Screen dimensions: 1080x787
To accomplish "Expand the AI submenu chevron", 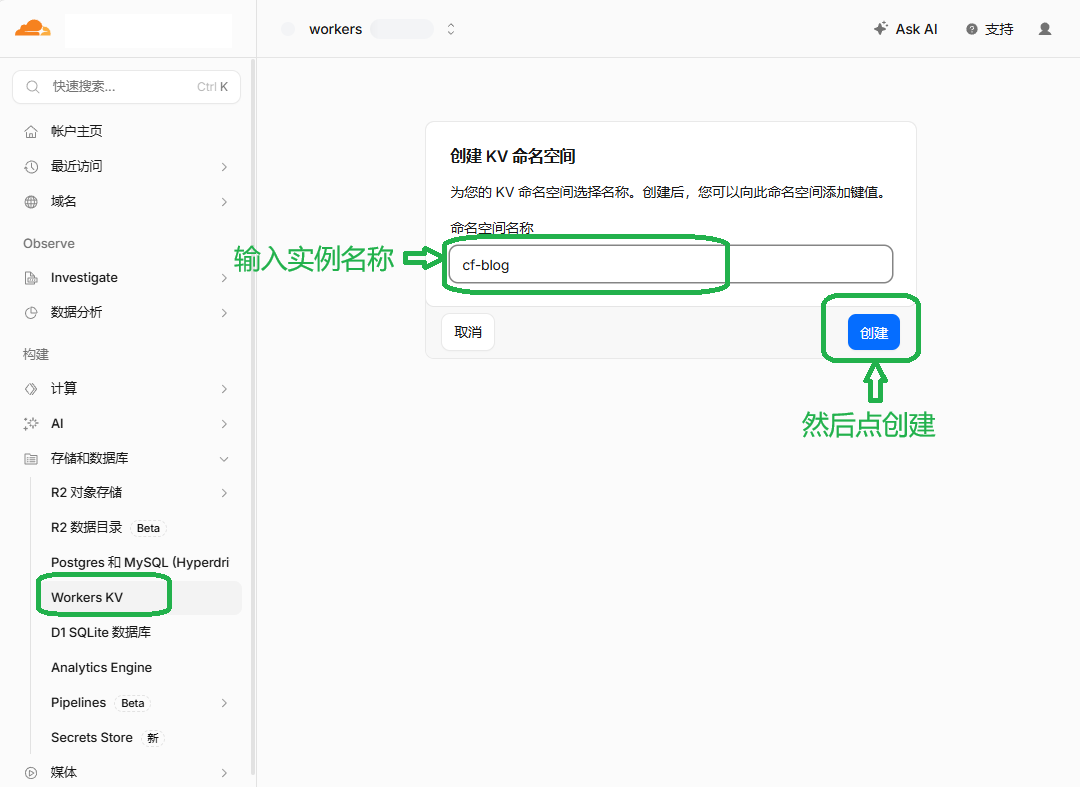I will pyautogui.click(x=224, y=424).
